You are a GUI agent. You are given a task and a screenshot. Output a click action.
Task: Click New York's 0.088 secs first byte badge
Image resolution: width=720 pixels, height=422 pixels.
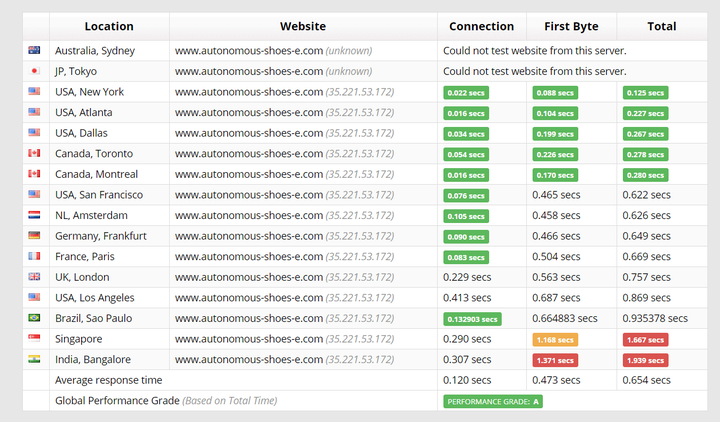click(555, 93)
